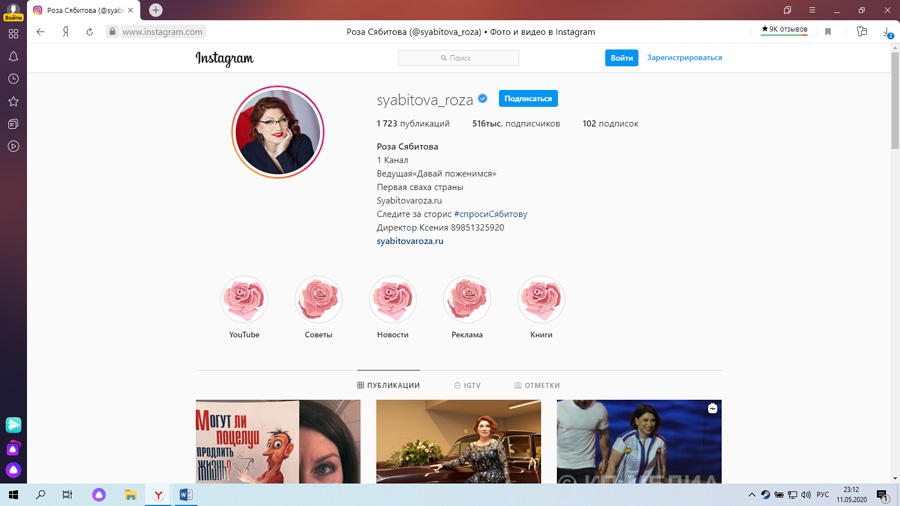
Task: Click the page reload button
Action: tap(89, 32)
